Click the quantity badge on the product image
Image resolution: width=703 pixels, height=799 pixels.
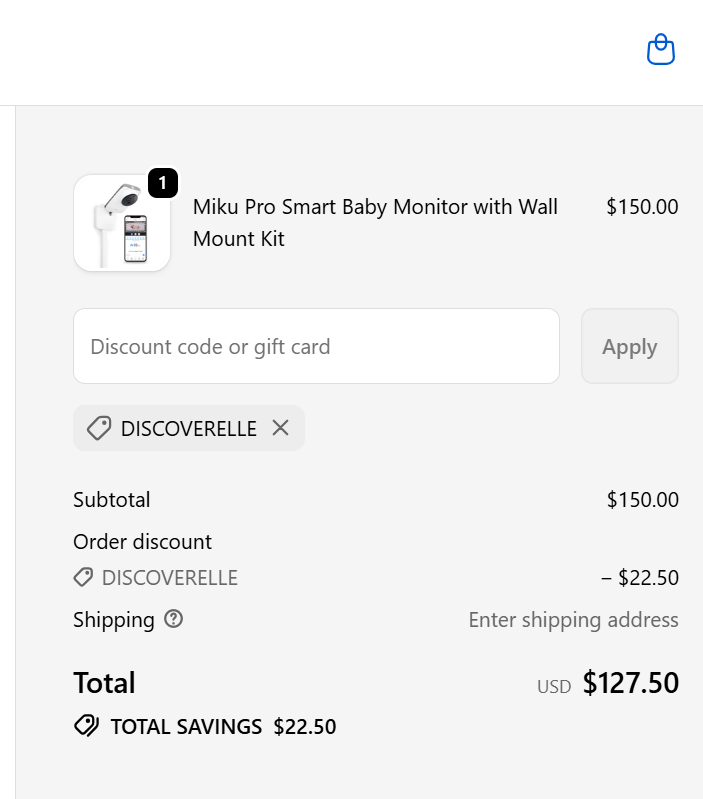pyautogui.click(x=162, y=183)
